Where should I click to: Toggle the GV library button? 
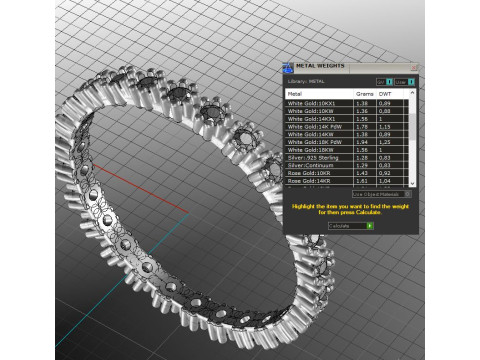384,82
